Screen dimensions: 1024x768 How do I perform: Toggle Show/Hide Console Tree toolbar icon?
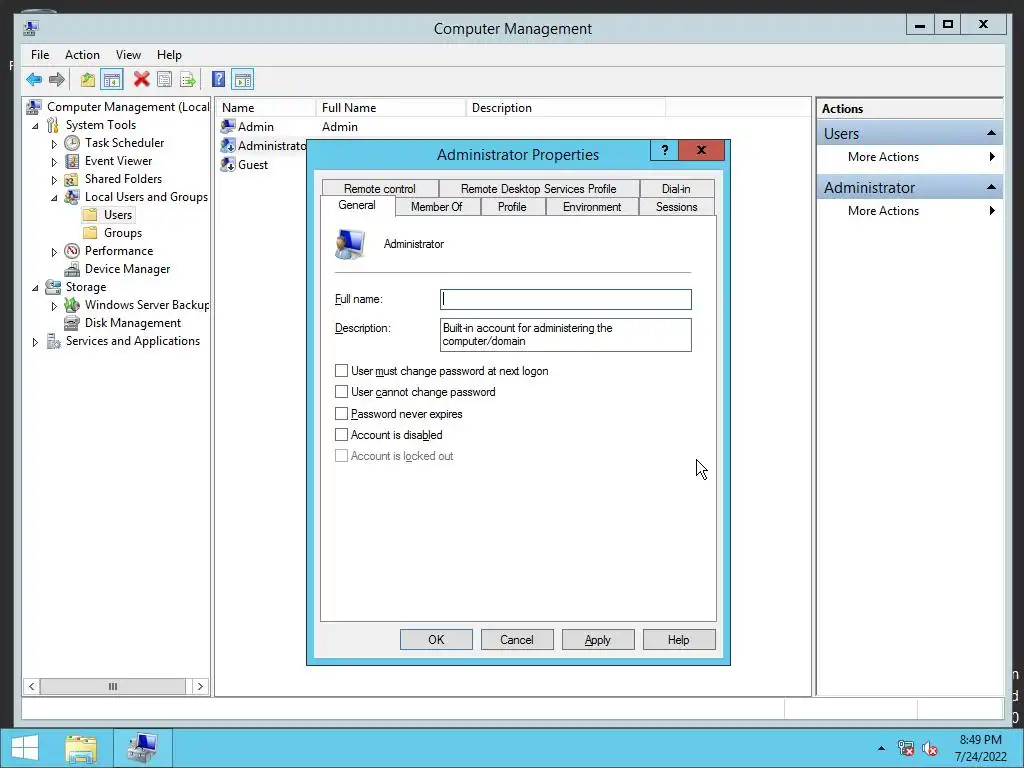(112, 80)
